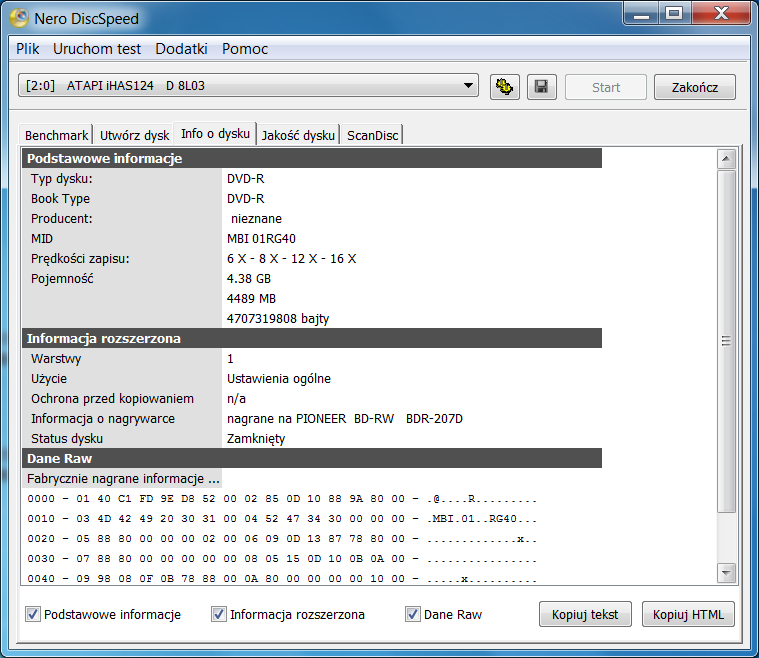
Task: Click the Podstawowe informacje section header
Action: [x=312, y=158]
